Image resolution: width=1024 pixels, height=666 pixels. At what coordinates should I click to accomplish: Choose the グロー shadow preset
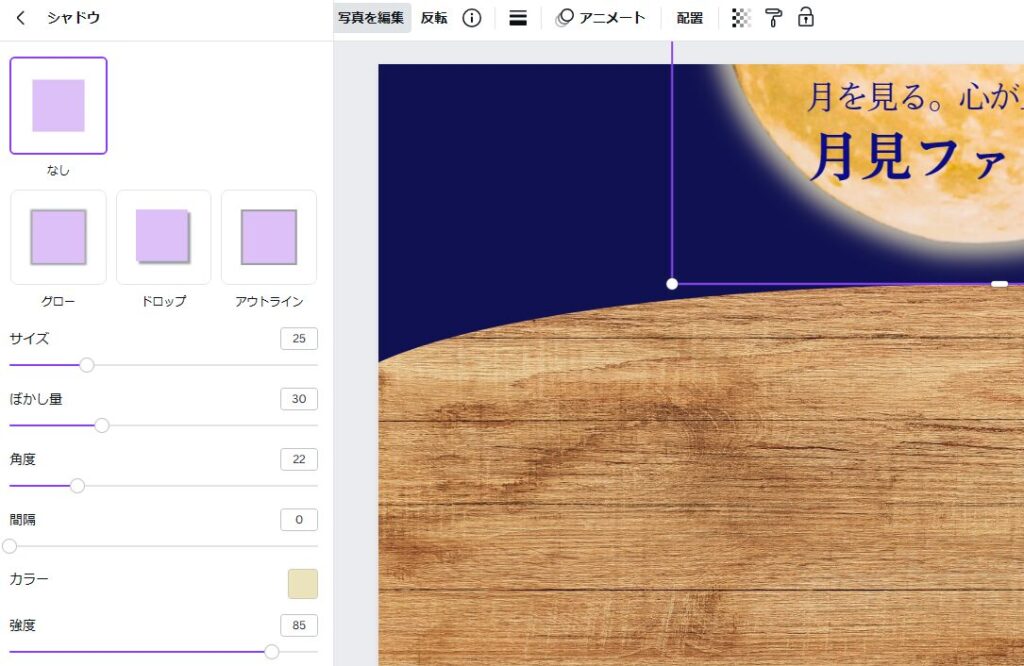[58, 238]
